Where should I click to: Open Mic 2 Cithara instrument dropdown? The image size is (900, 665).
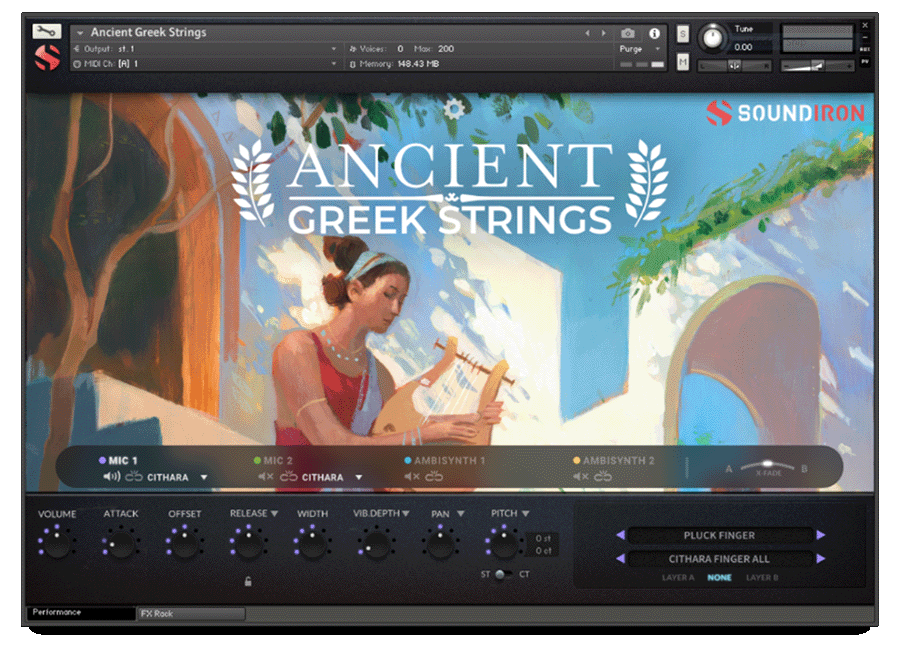[x=359, y=477]
